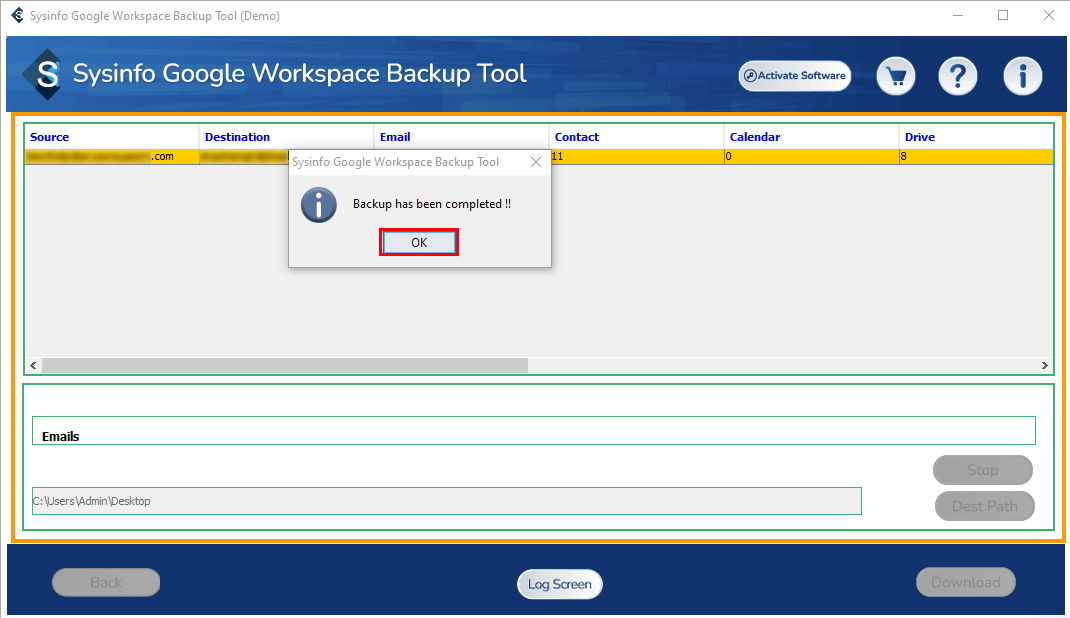Click the blue info icon in the dialog
This screenshot has width=1070, height=618.
click(x=319, y=204)
